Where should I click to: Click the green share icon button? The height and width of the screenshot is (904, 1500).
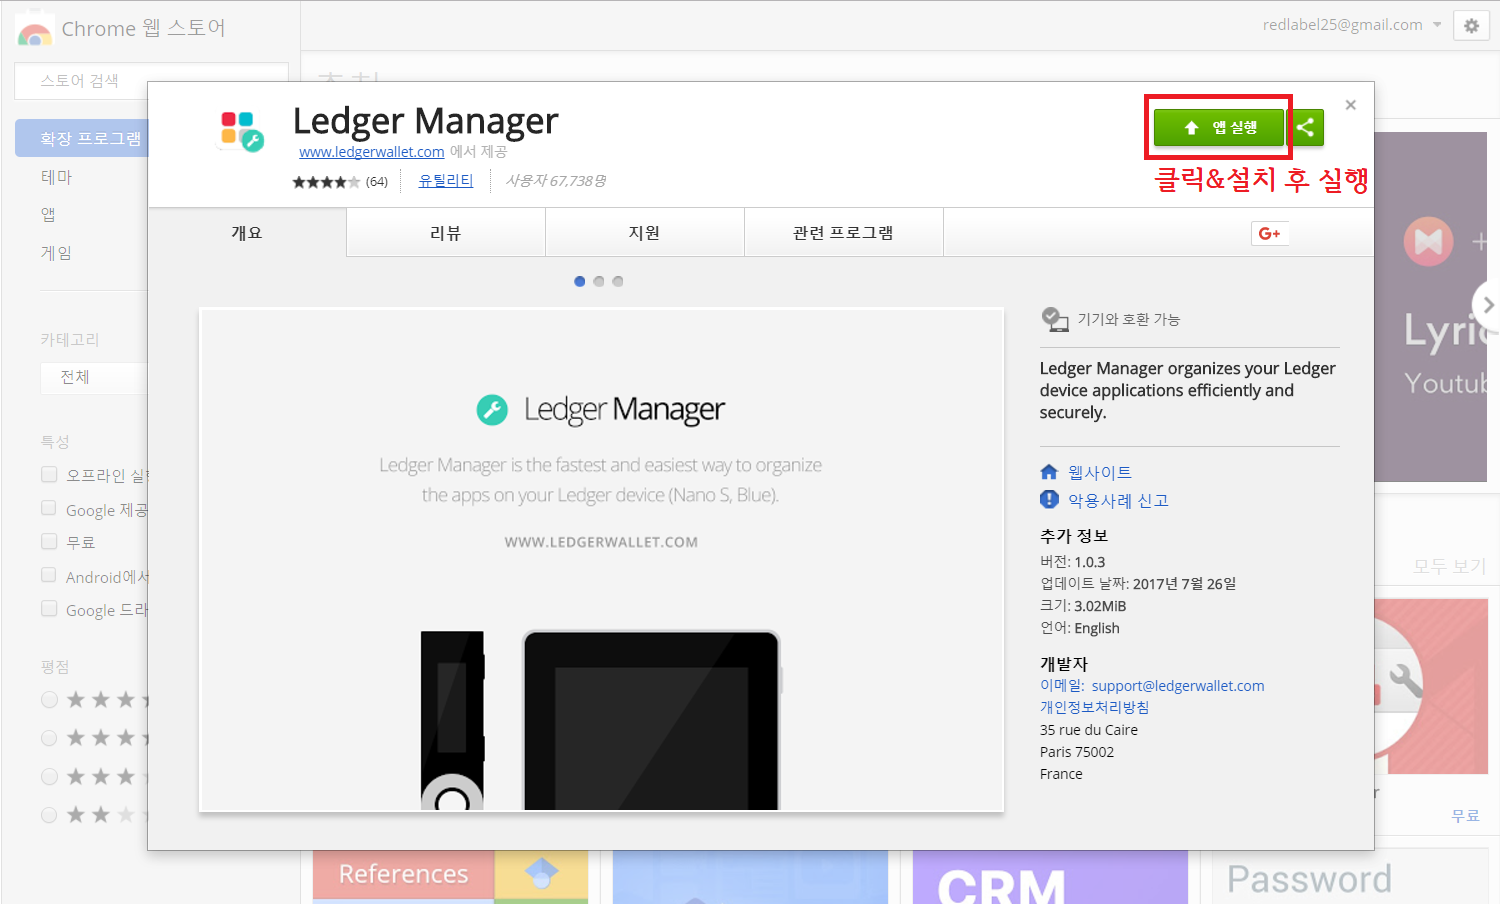[x=1305, y=128]
